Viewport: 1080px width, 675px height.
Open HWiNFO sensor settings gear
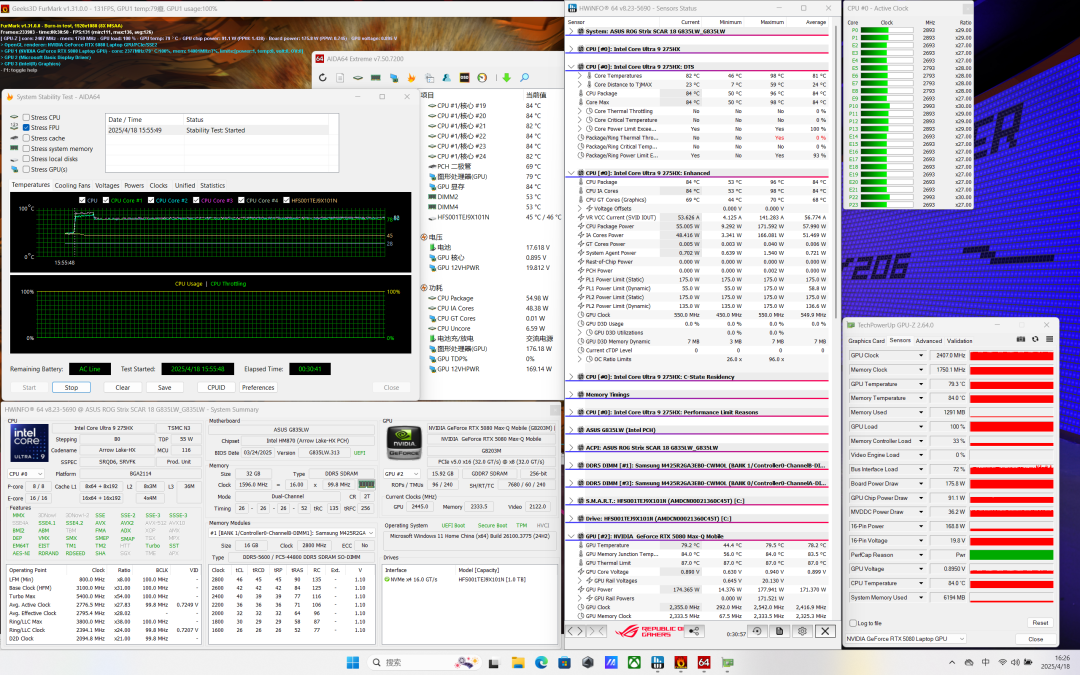click(x=802, y=631)
